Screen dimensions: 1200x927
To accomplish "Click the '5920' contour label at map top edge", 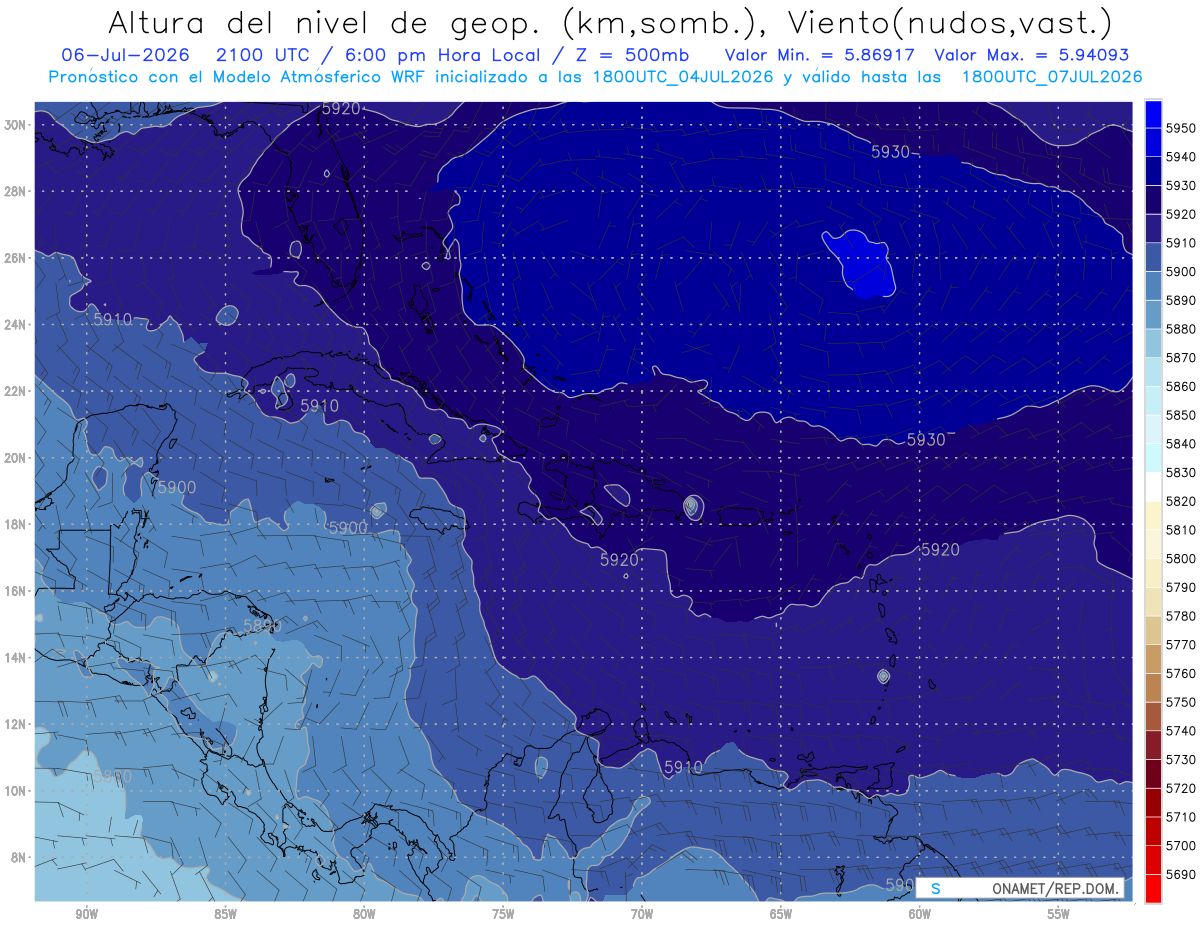I will click(x=341, y=108).
